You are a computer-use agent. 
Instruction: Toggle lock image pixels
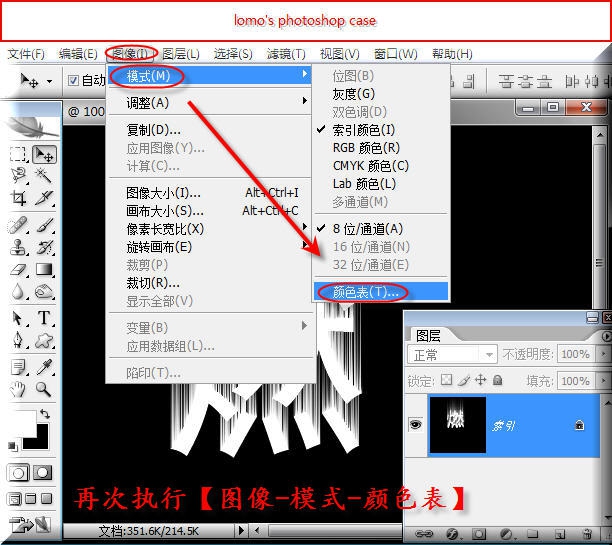click(x=463, y=380)
